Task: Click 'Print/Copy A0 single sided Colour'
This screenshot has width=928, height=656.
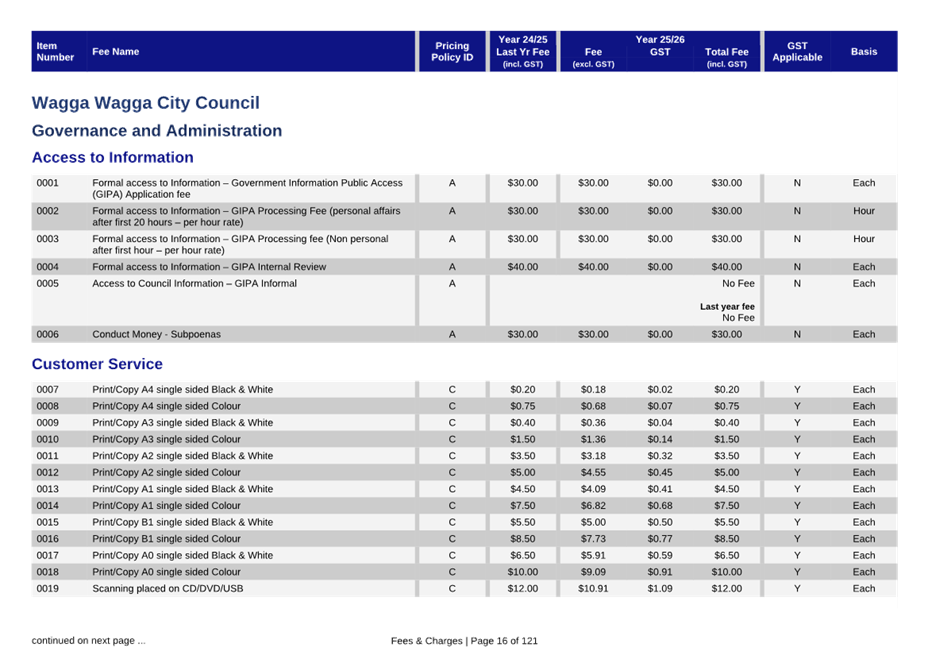Action: (166, 572)
